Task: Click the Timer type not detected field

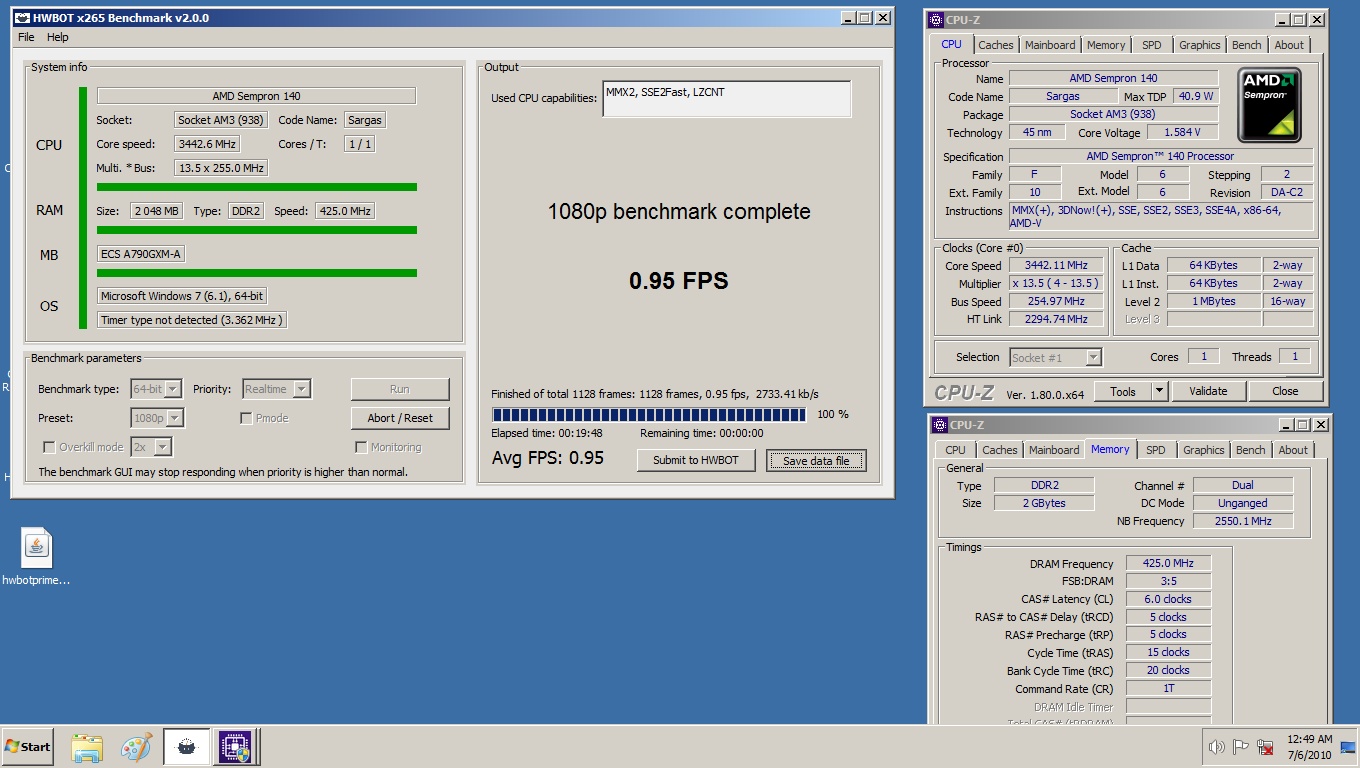Action: click(192, 320)
